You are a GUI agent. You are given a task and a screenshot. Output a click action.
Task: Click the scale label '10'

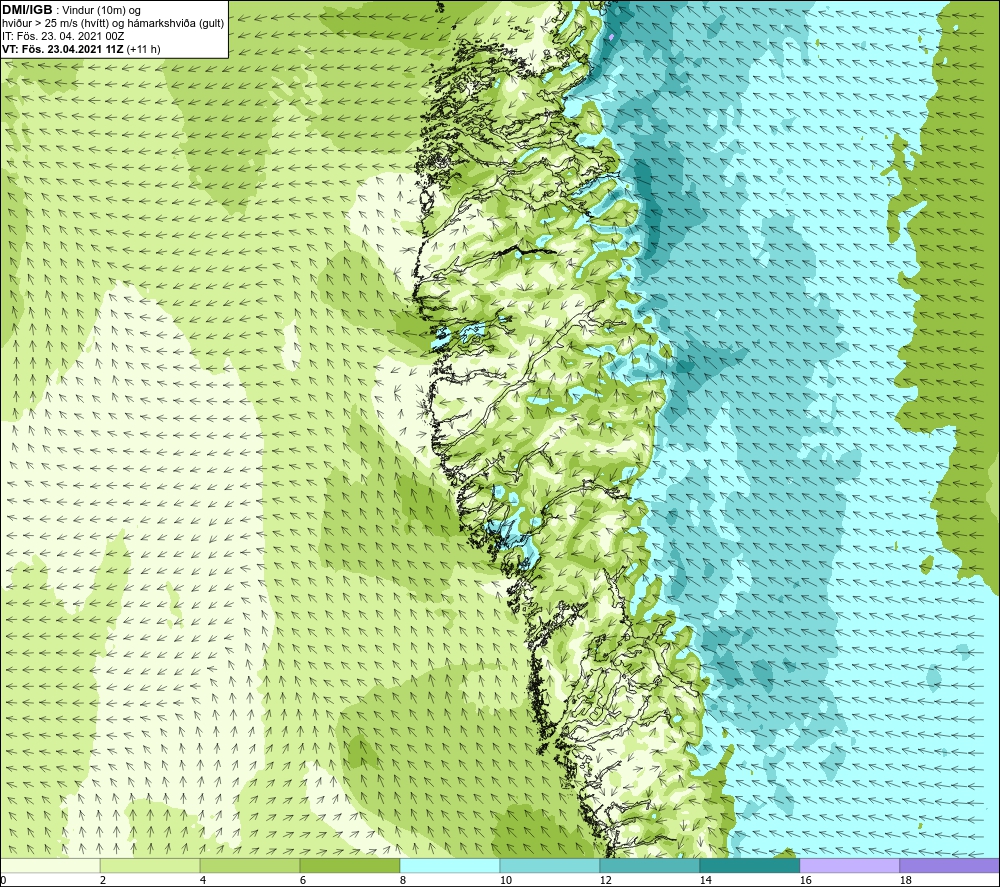(x=505, y=881)
